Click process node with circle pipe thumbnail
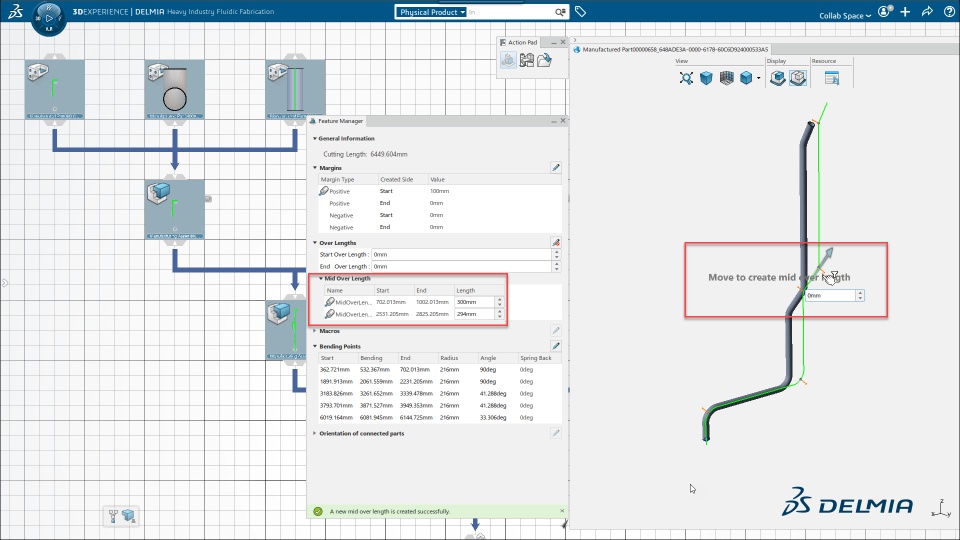 tap(174, 89)
